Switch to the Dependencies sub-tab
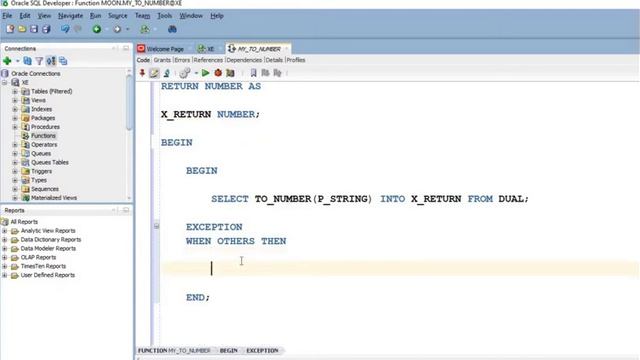 point(244,60)
